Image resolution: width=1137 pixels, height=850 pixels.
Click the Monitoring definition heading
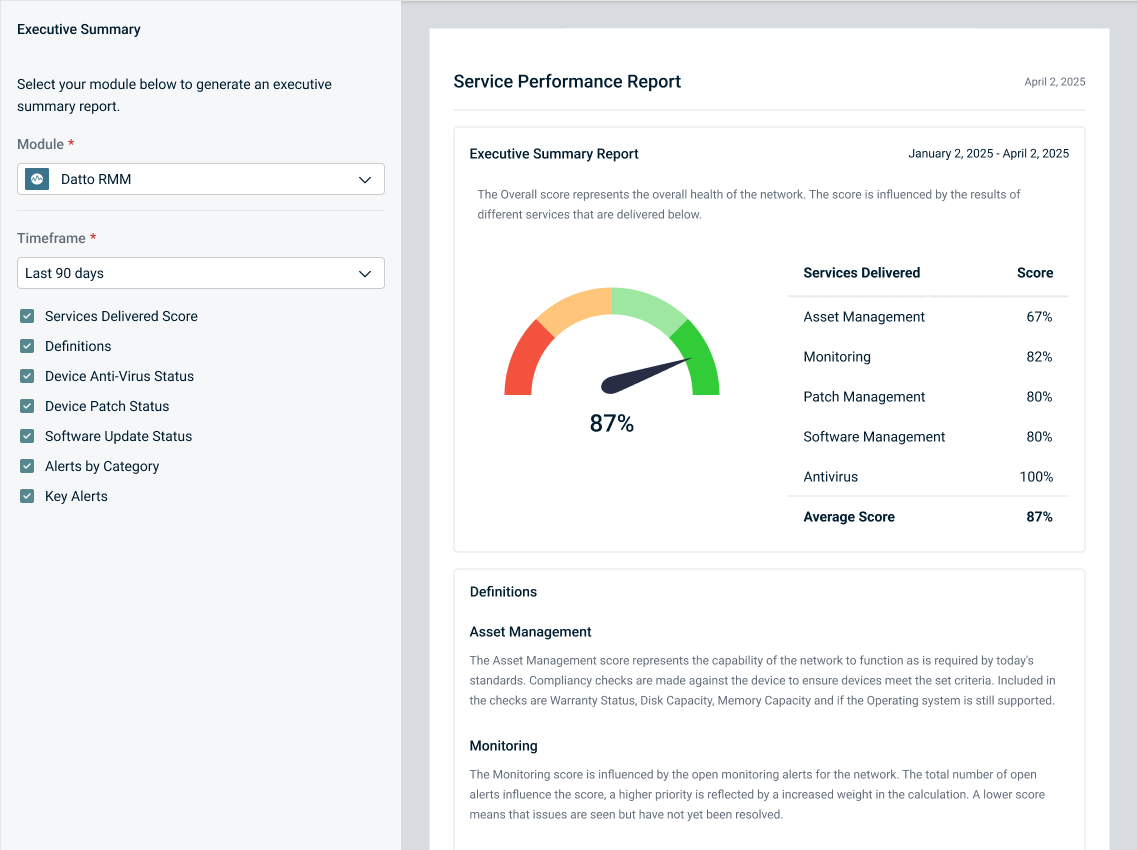coord(503,746)
